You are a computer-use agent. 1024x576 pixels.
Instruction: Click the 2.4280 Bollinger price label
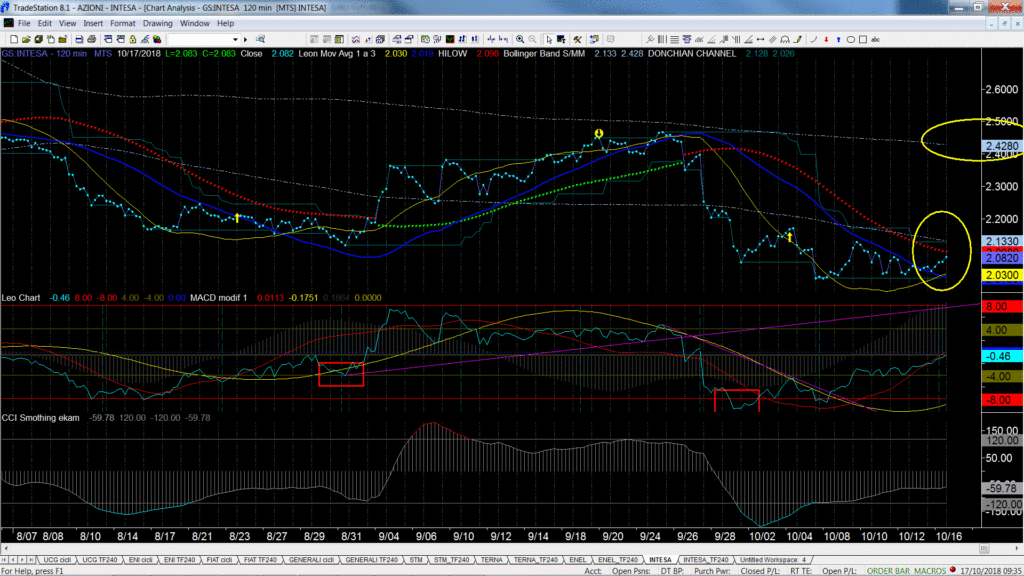(1002, 146)
